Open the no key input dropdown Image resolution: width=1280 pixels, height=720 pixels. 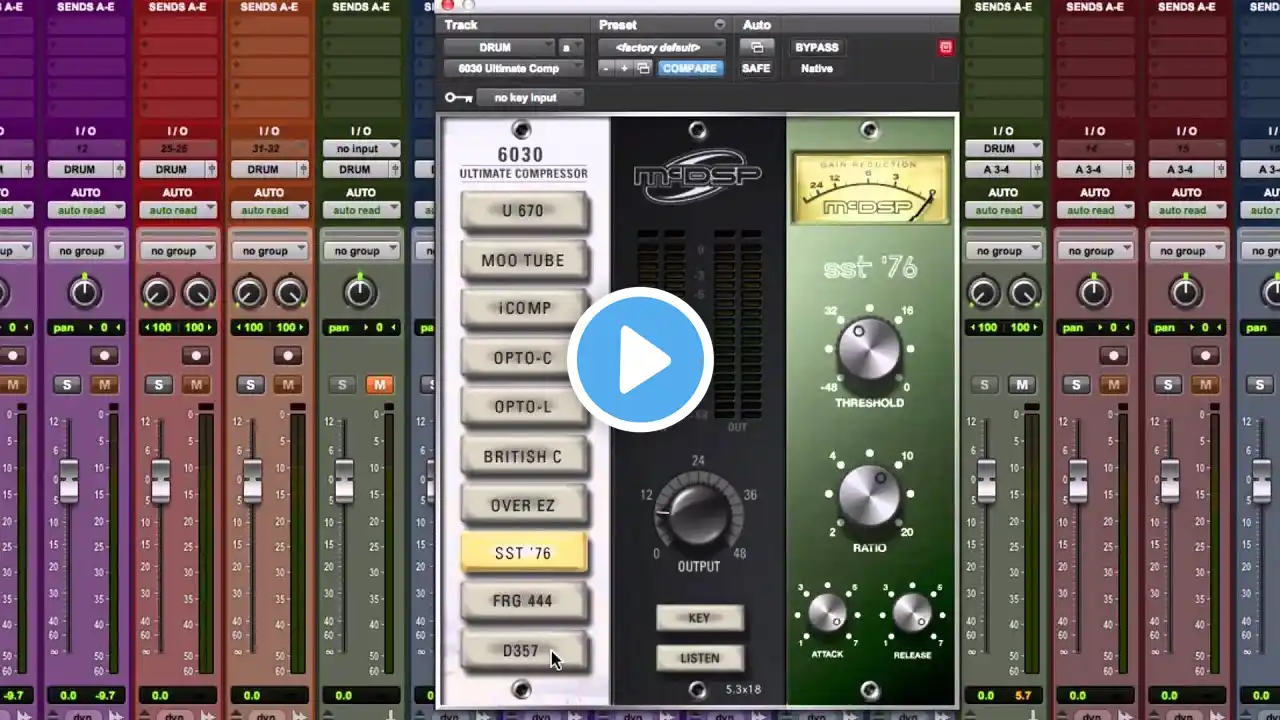point(531,97)
